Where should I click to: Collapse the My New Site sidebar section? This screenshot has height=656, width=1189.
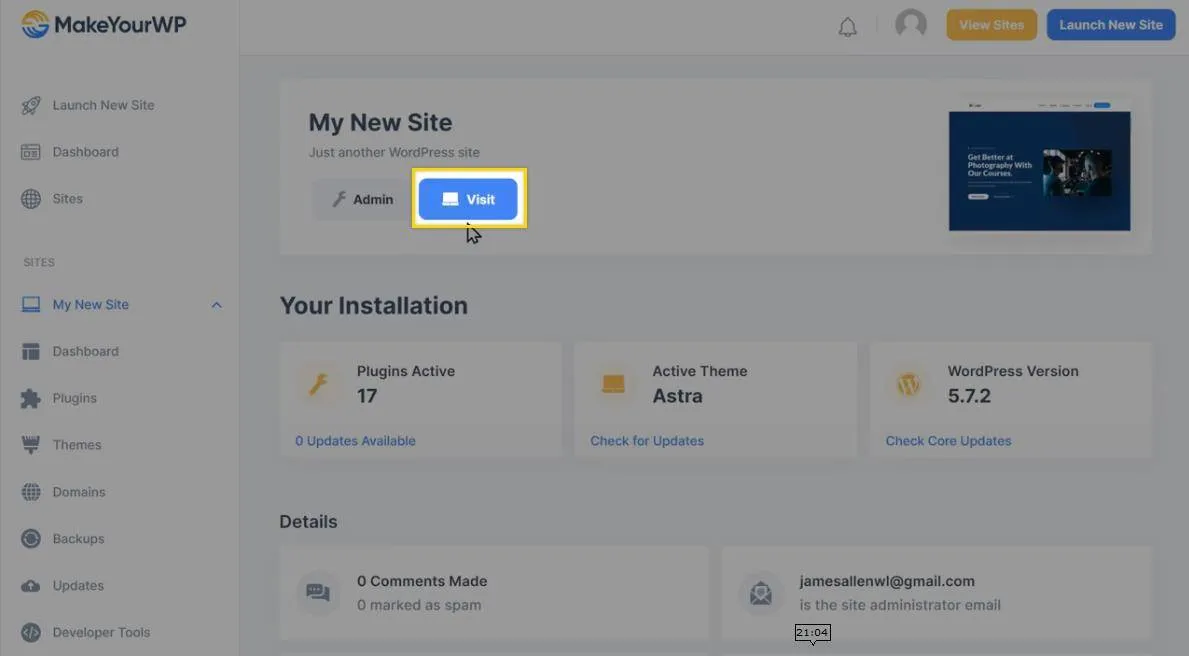216,305
